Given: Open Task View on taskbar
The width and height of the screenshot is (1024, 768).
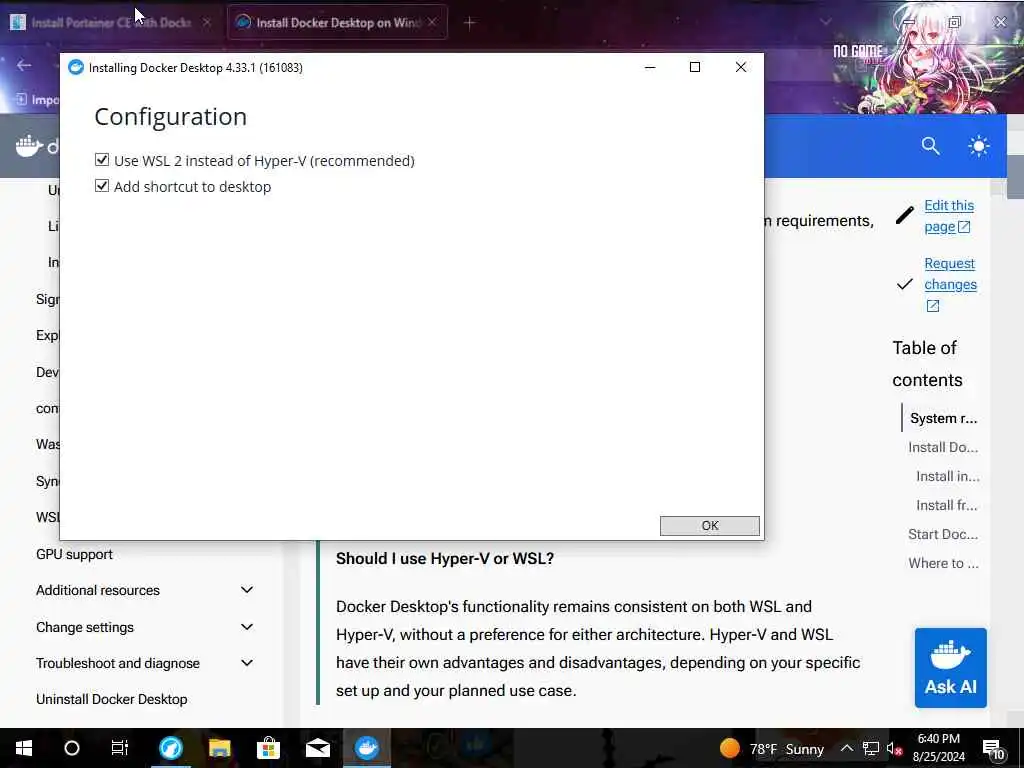Looking at the screenshot, I should [x=120, y=748].
